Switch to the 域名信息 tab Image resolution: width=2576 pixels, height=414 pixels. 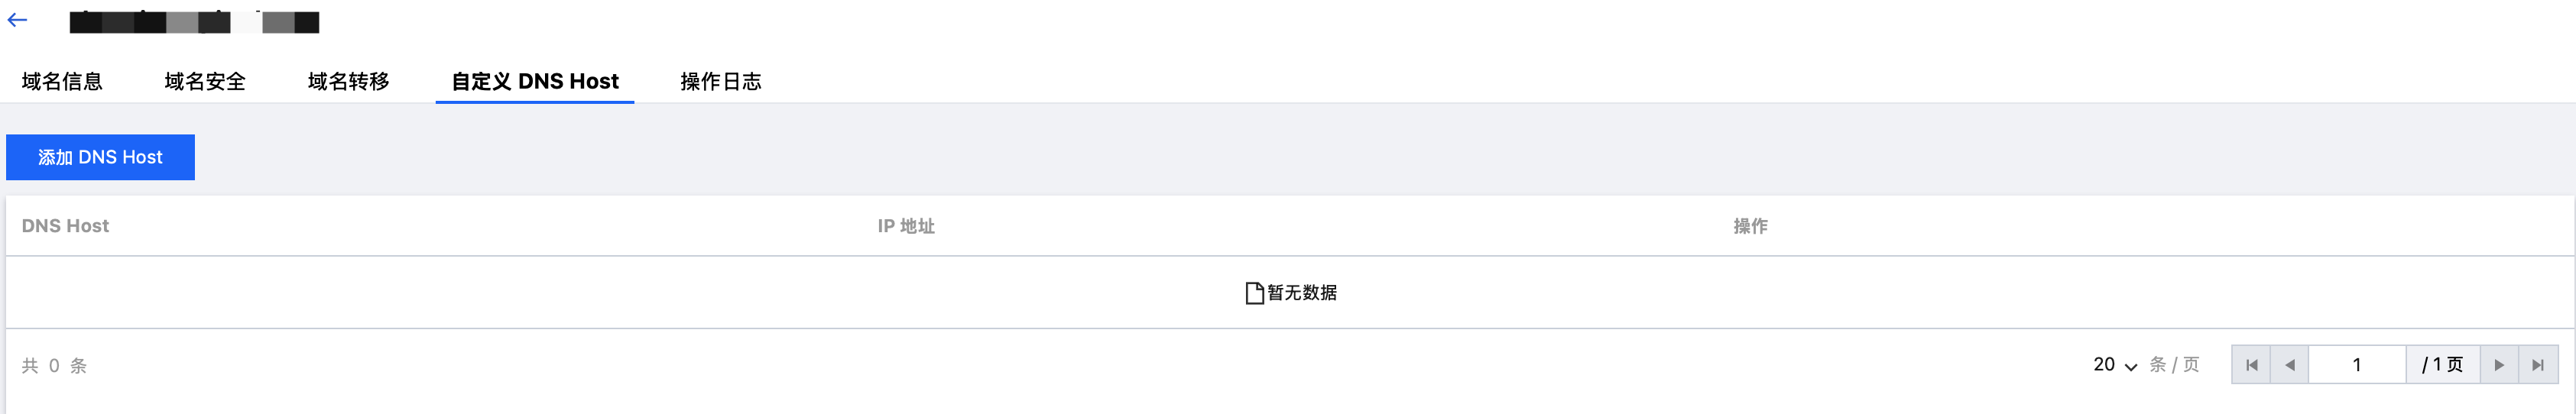62,82
